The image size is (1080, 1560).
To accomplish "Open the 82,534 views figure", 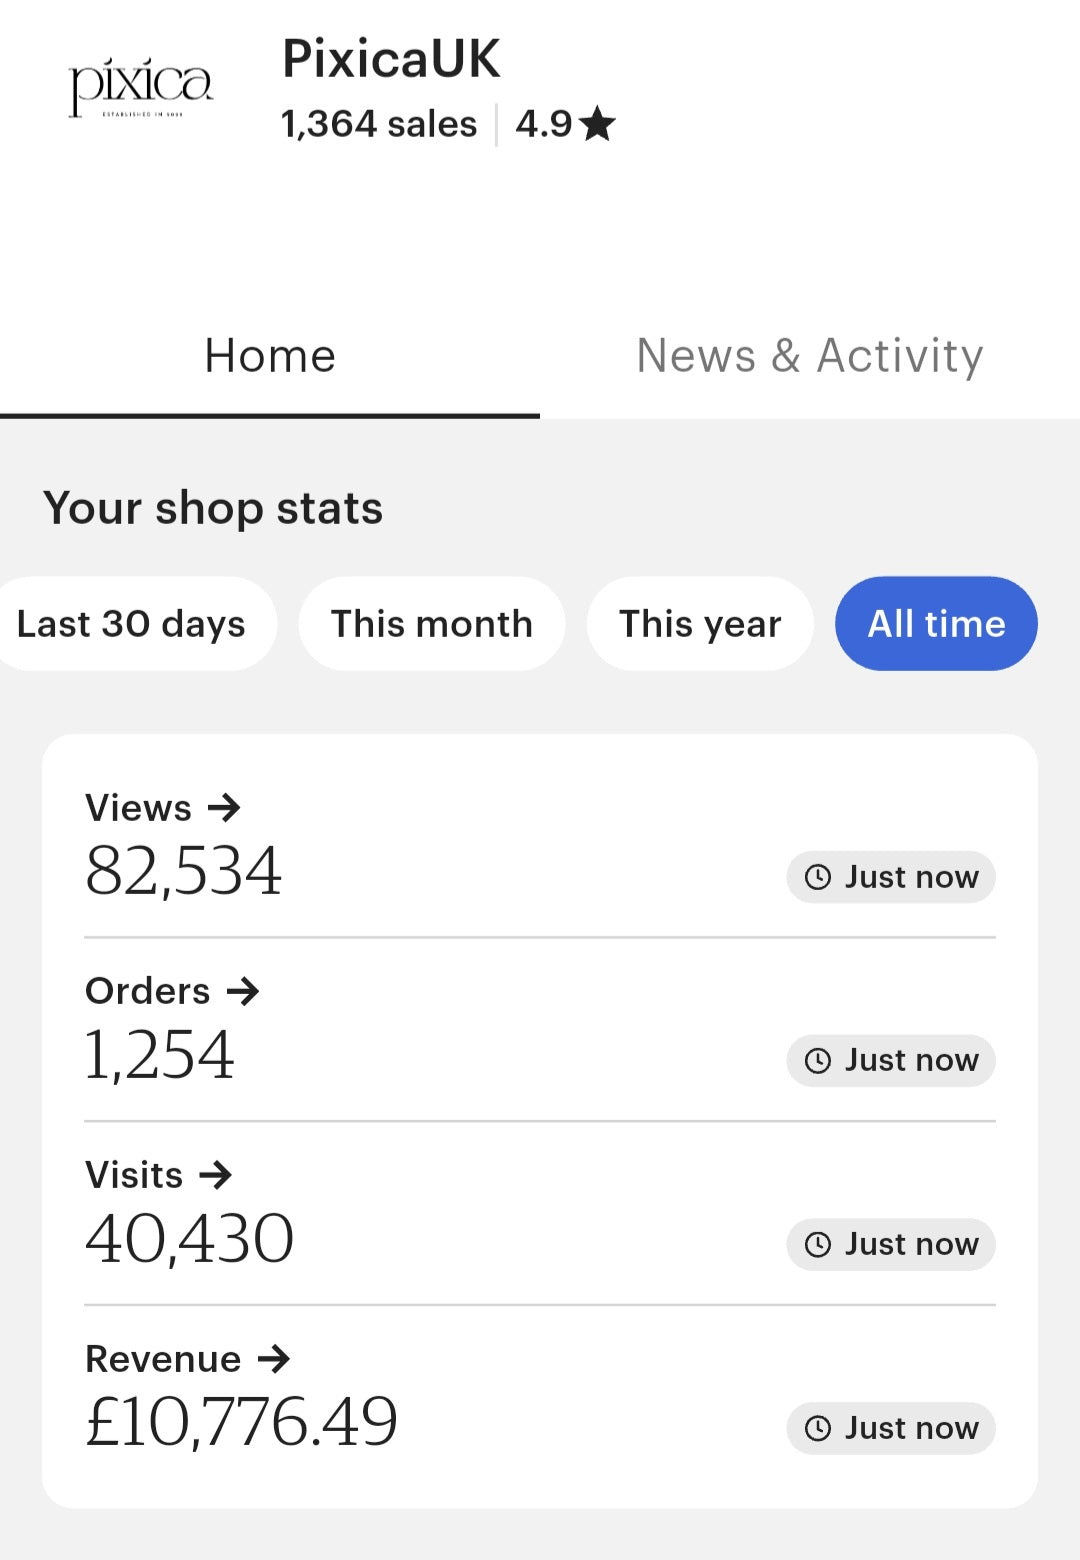I will point(184,871).
